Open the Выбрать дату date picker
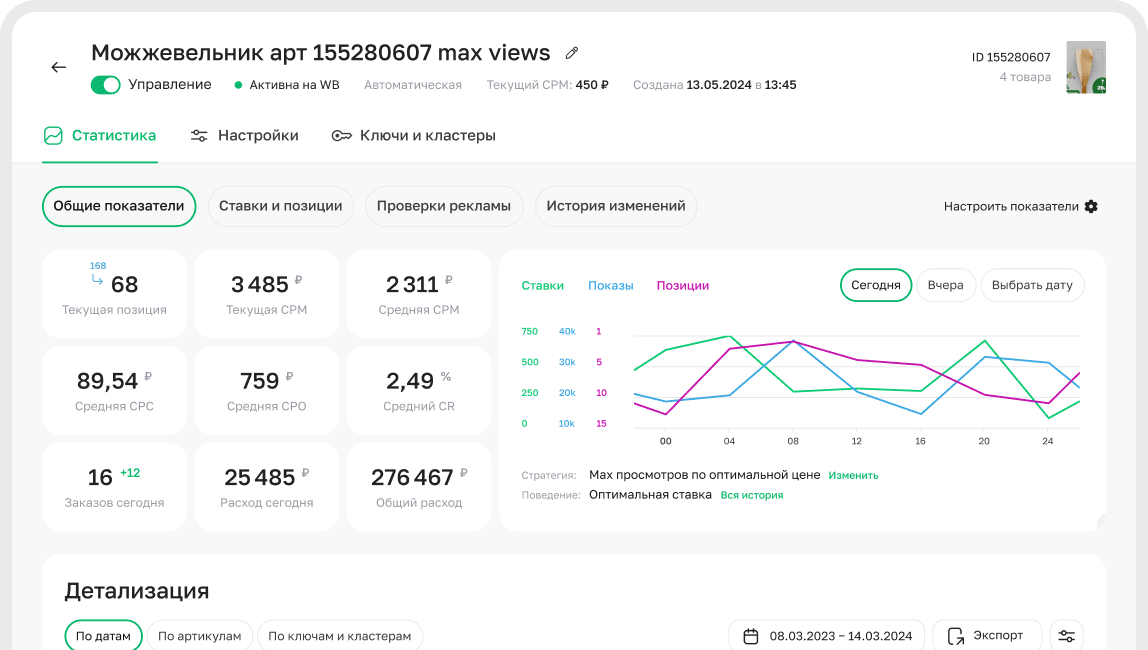 click(x=1031, y=285)
